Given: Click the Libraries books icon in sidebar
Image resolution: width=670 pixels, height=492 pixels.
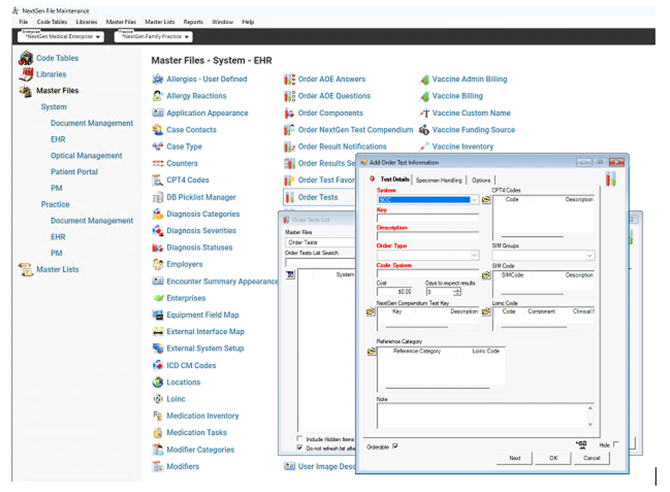Looking at the screenshot, I should tap(27, 75).
